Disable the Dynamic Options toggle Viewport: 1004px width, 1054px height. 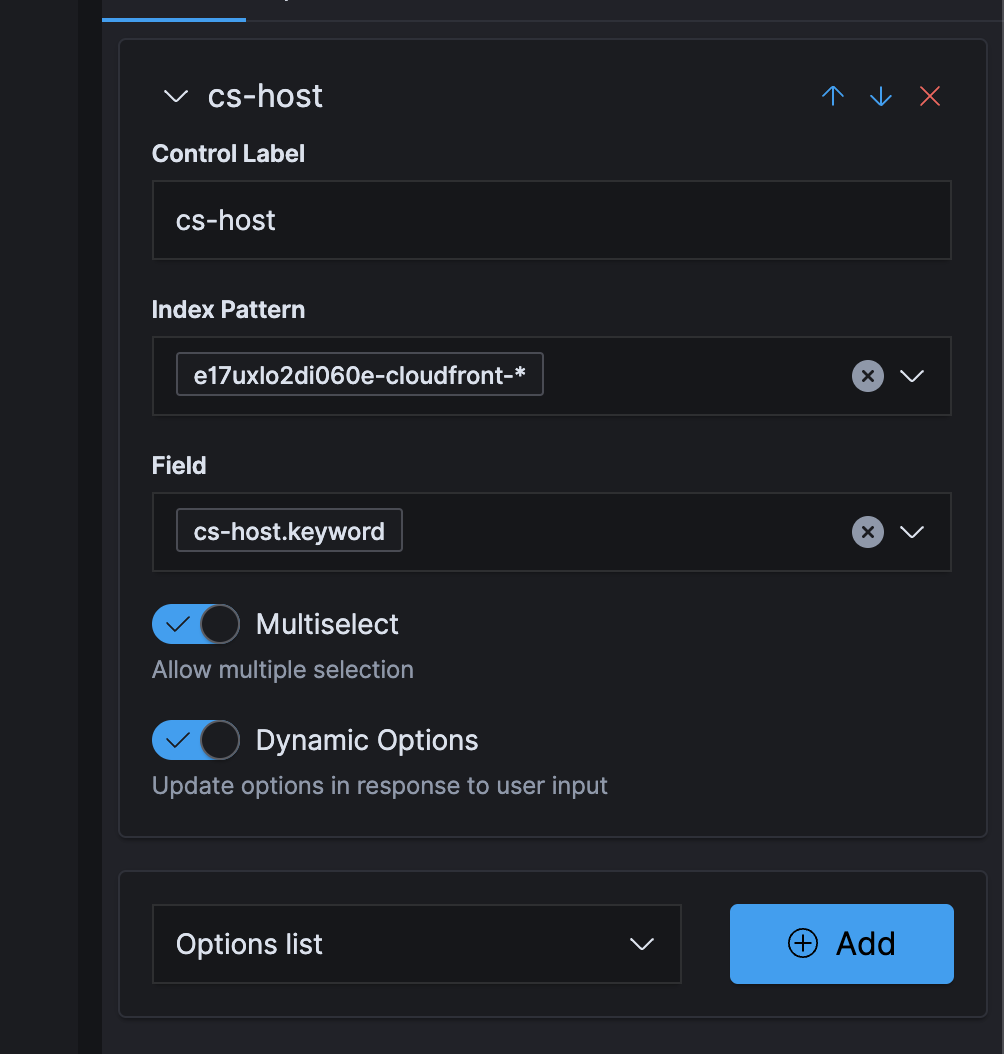195,740
